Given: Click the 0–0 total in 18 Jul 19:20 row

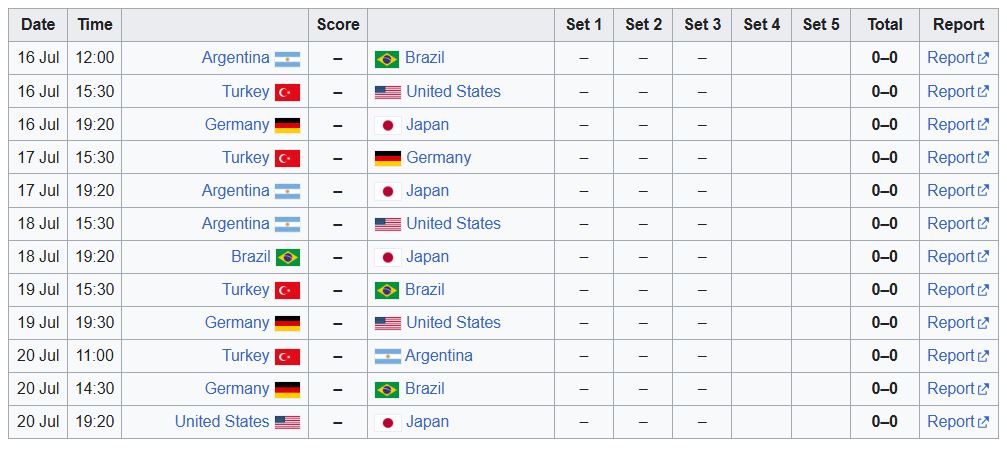Looking at the screenshot, I should 884,257.
